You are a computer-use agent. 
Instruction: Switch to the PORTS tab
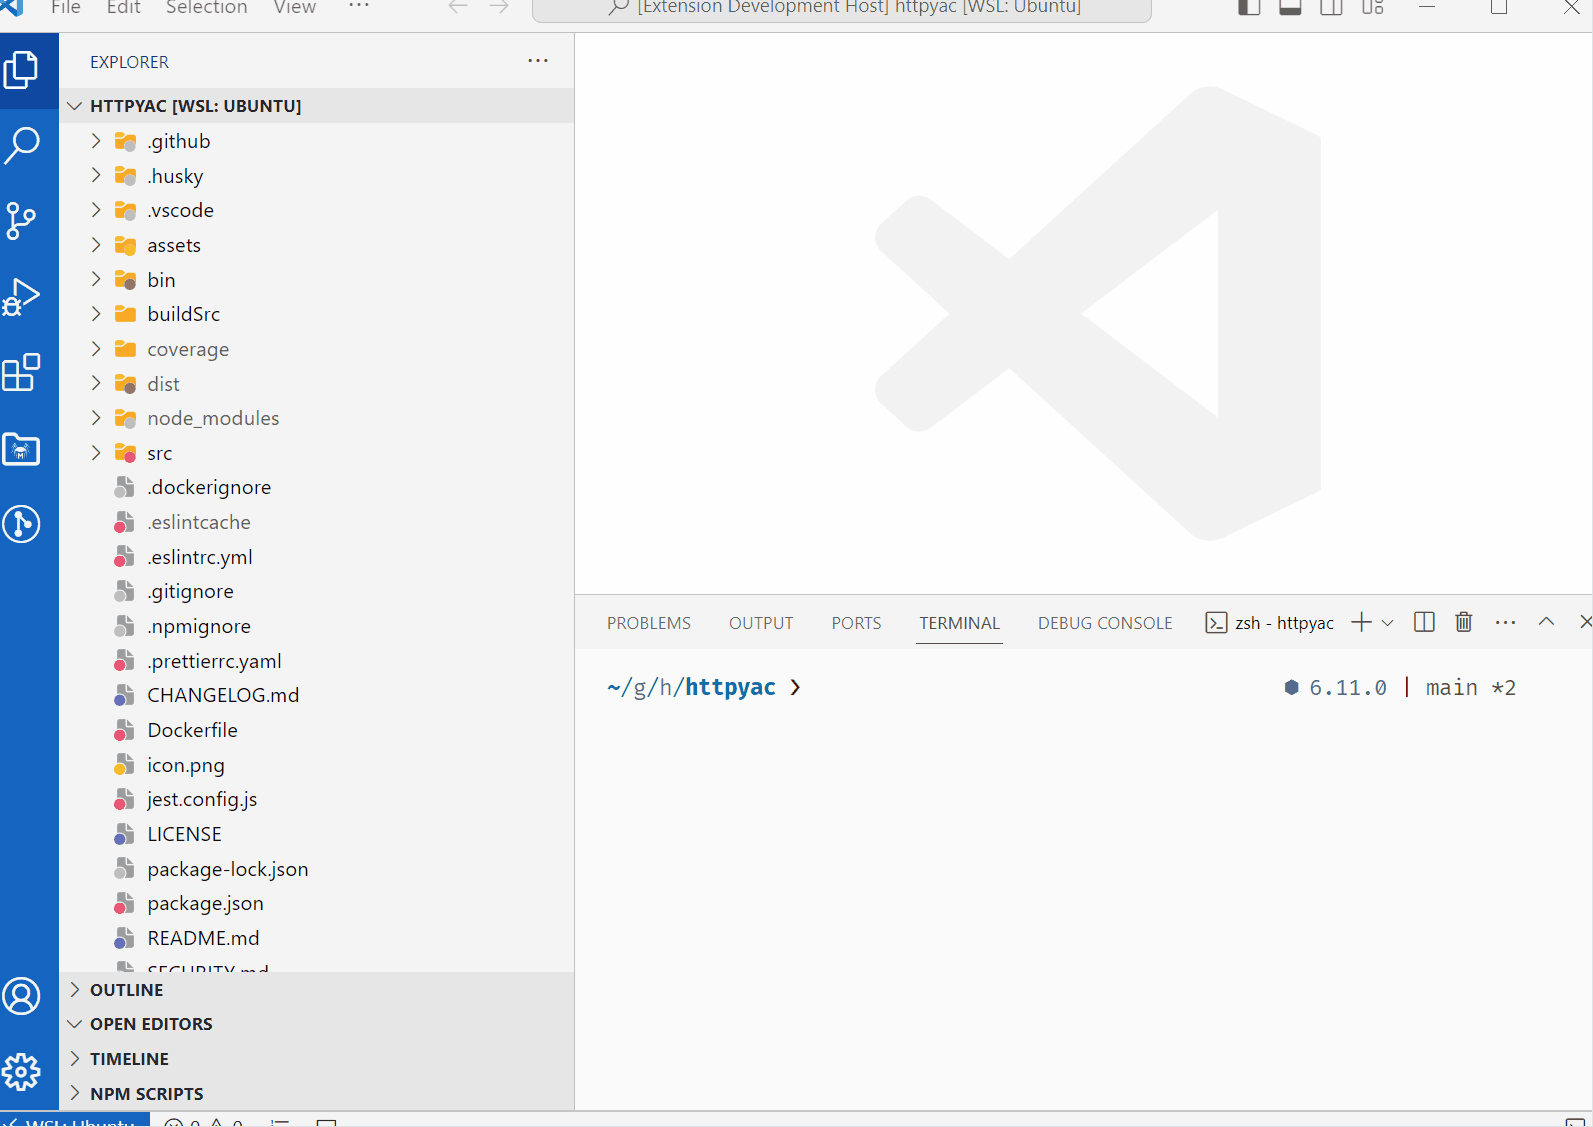[857, 623]
